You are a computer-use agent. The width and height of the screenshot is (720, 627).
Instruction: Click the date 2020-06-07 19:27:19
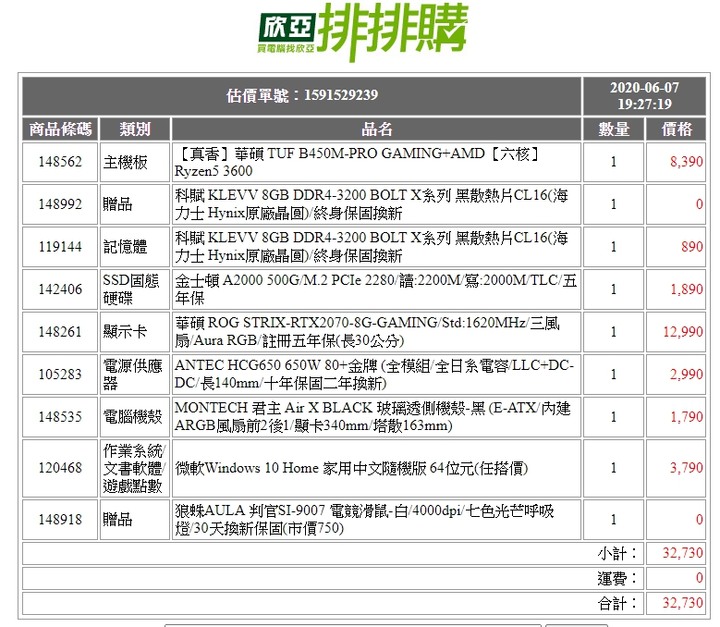coord(644,96)
